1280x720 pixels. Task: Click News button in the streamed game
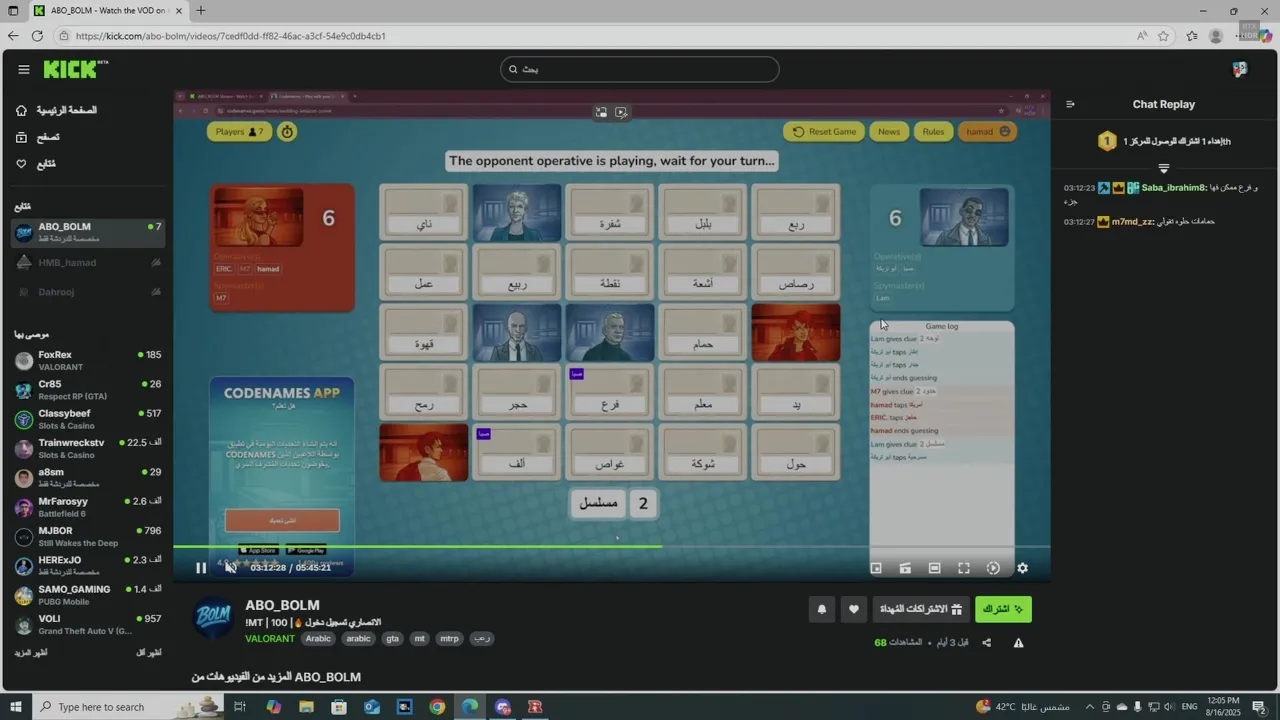point(889,132)
